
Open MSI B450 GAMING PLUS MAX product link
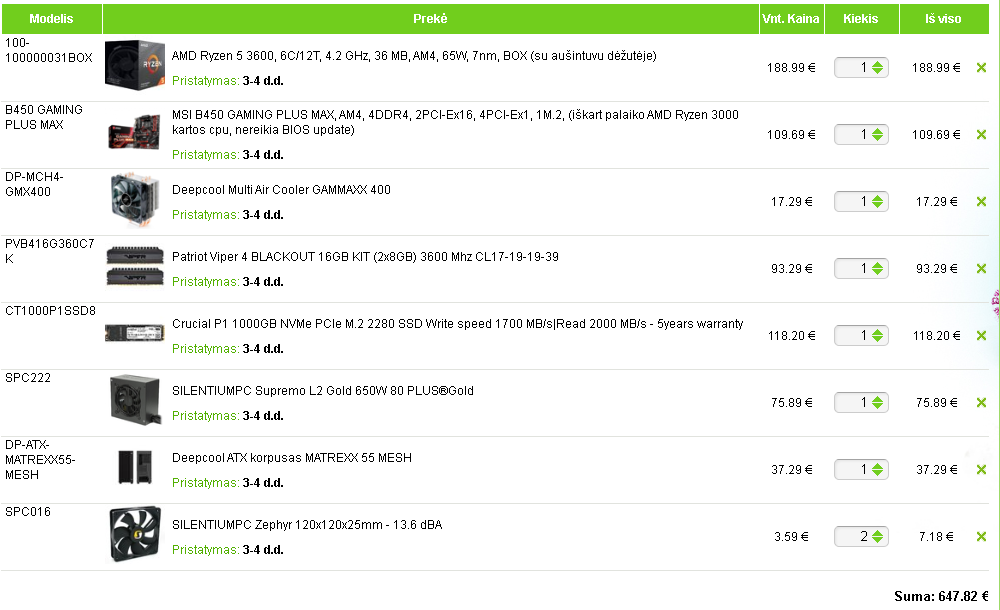[x=455, y=122]
